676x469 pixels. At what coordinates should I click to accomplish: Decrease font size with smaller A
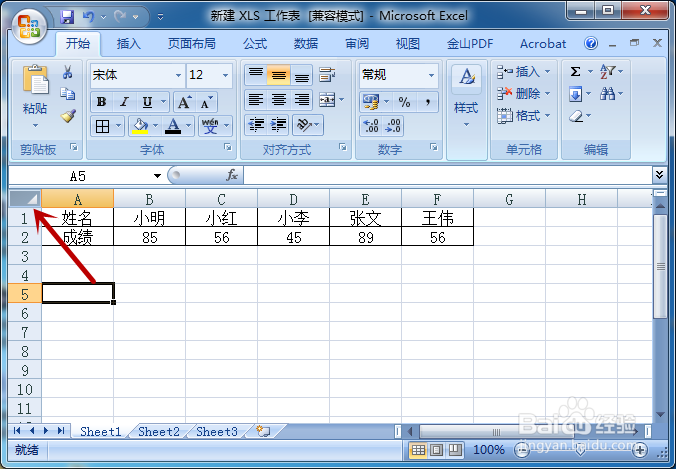click(206, 102)
